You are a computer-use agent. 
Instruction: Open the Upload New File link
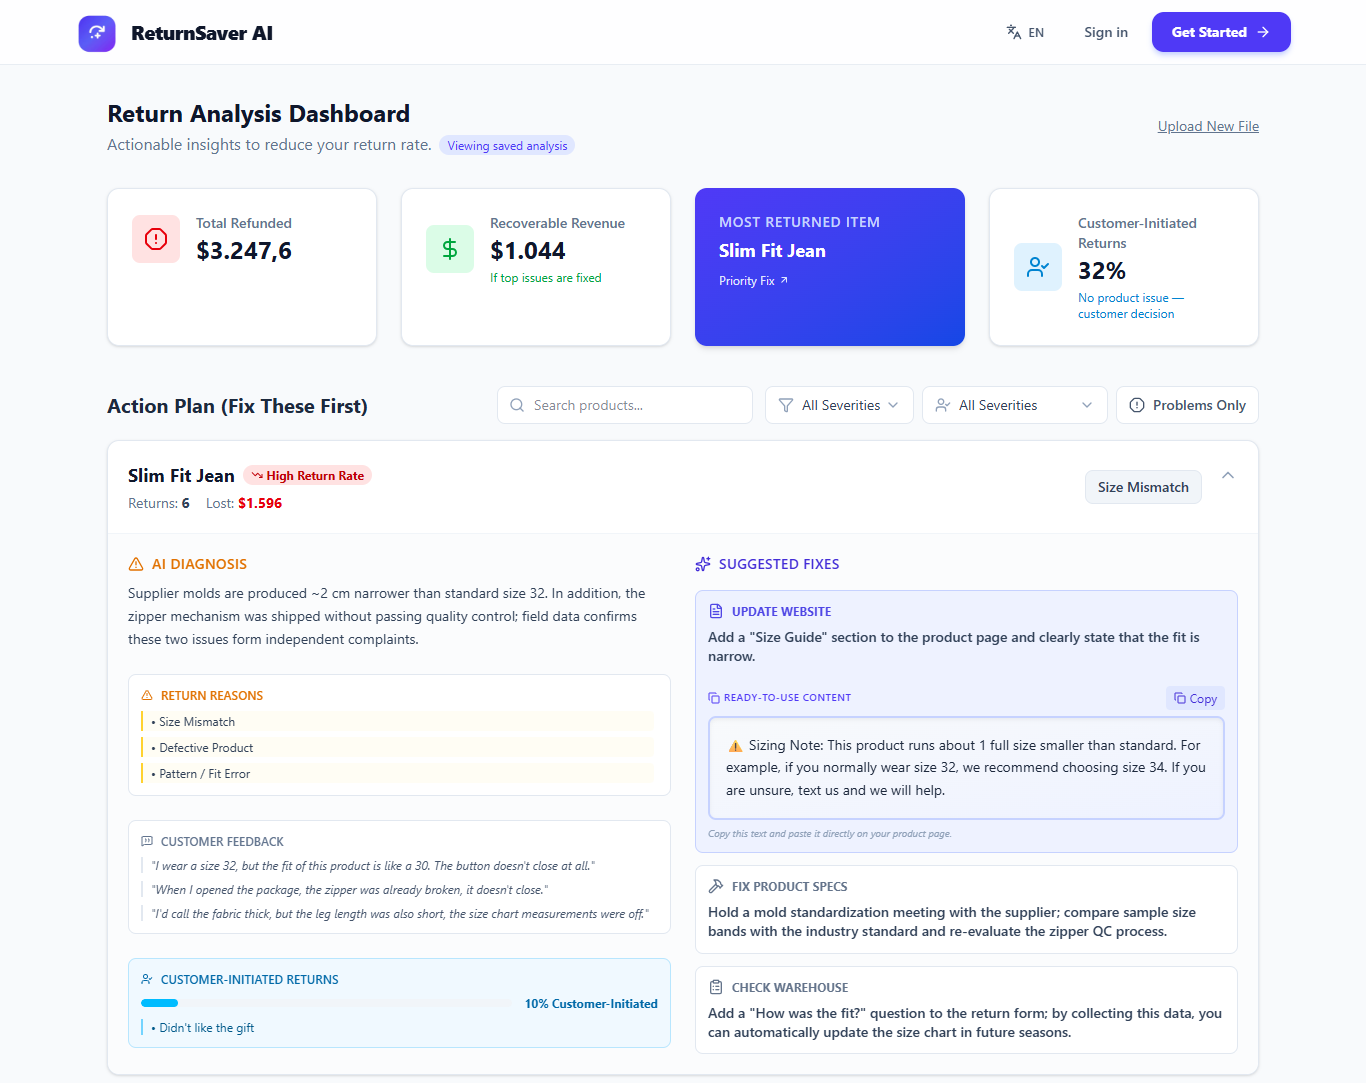(1207, 126)
